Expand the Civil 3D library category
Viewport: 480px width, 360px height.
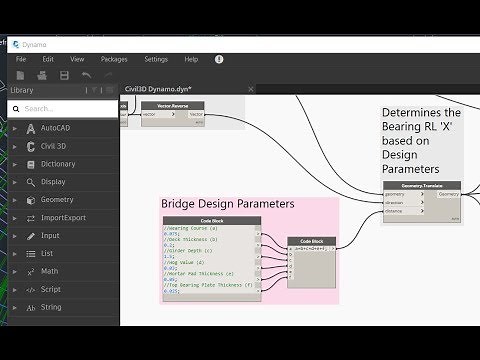(x=14, y=146)
